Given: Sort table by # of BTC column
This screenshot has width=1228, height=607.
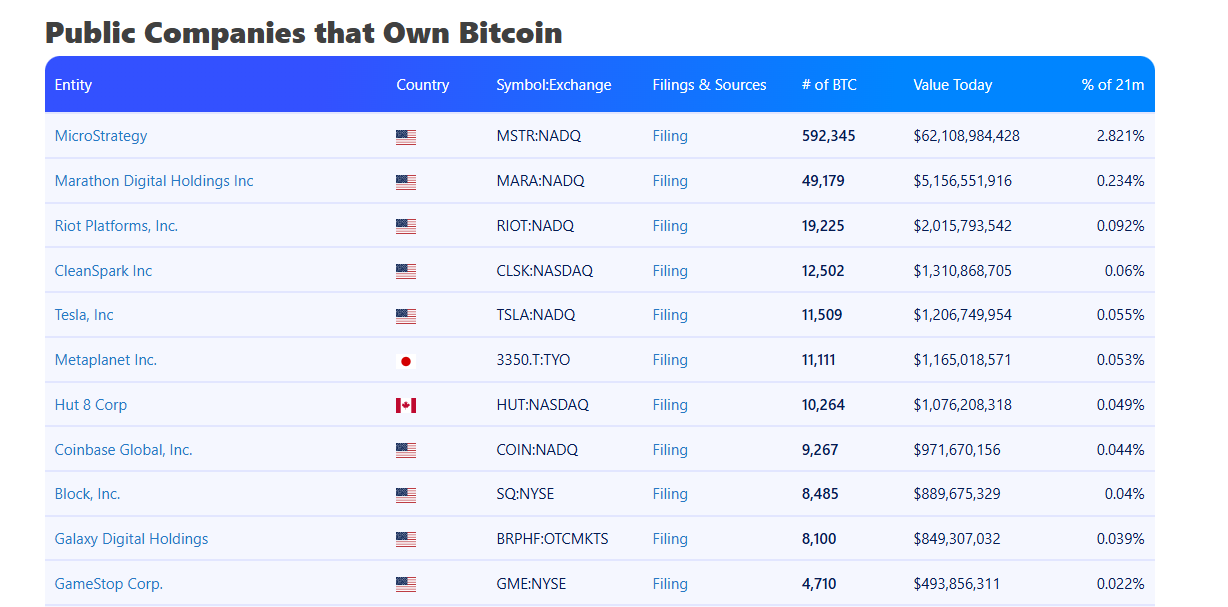Looking at the screenshot, I should [829, 85].
